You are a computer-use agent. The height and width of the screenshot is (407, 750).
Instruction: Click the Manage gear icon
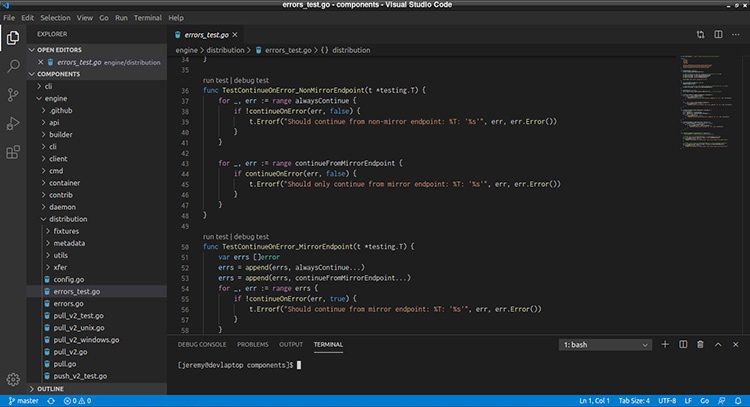tap(14, 379)
